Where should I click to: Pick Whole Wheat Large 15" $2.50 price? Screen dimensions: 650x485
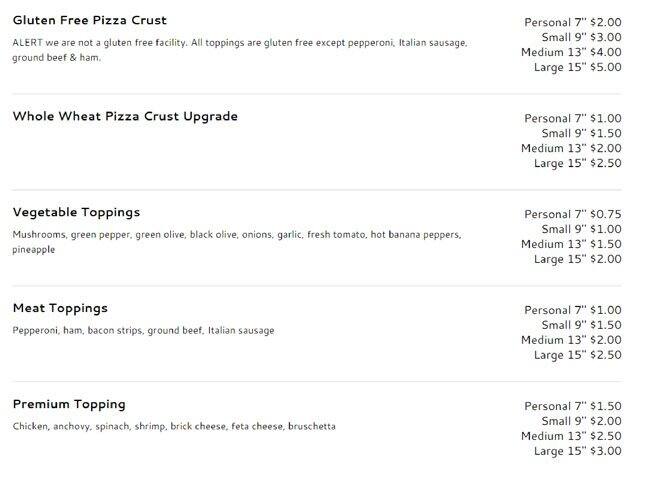click(577, 164)
